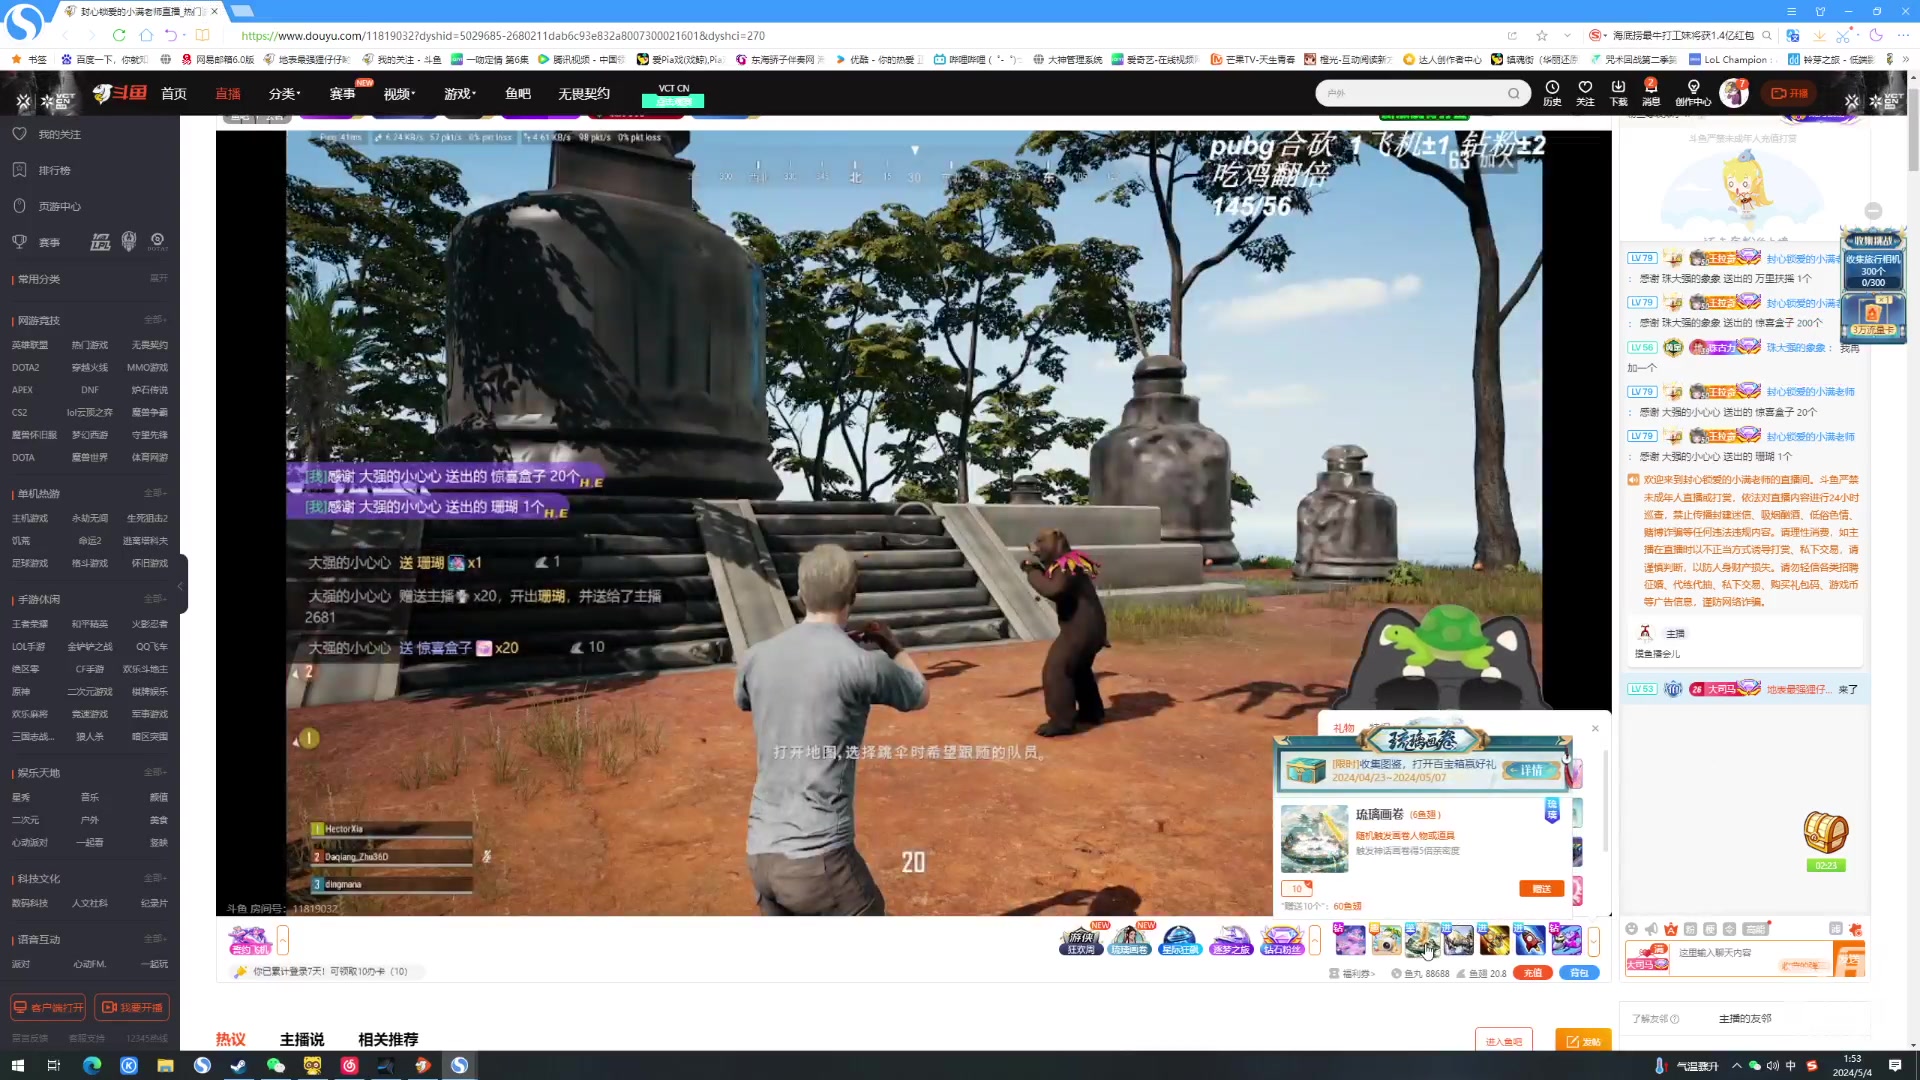Open the 星际狂飙 activity icon
The width and height of the screenshot is (1920, 1080).
[x=1180, y=940]
